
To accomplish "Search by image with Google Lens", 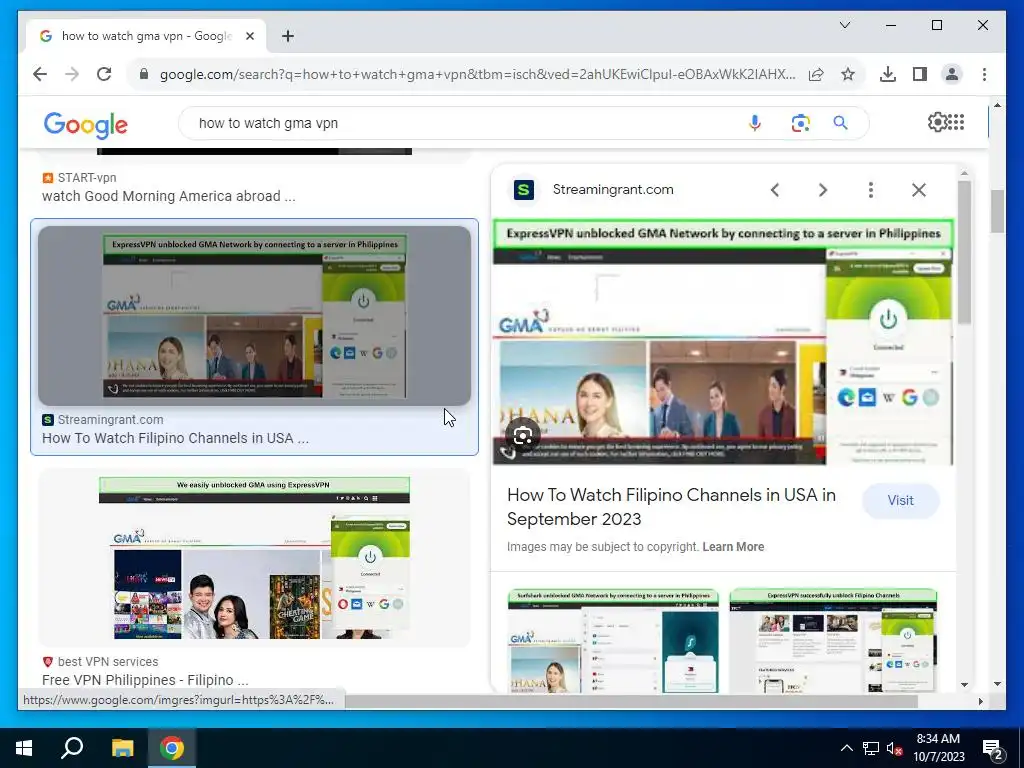I will [800, 123].
